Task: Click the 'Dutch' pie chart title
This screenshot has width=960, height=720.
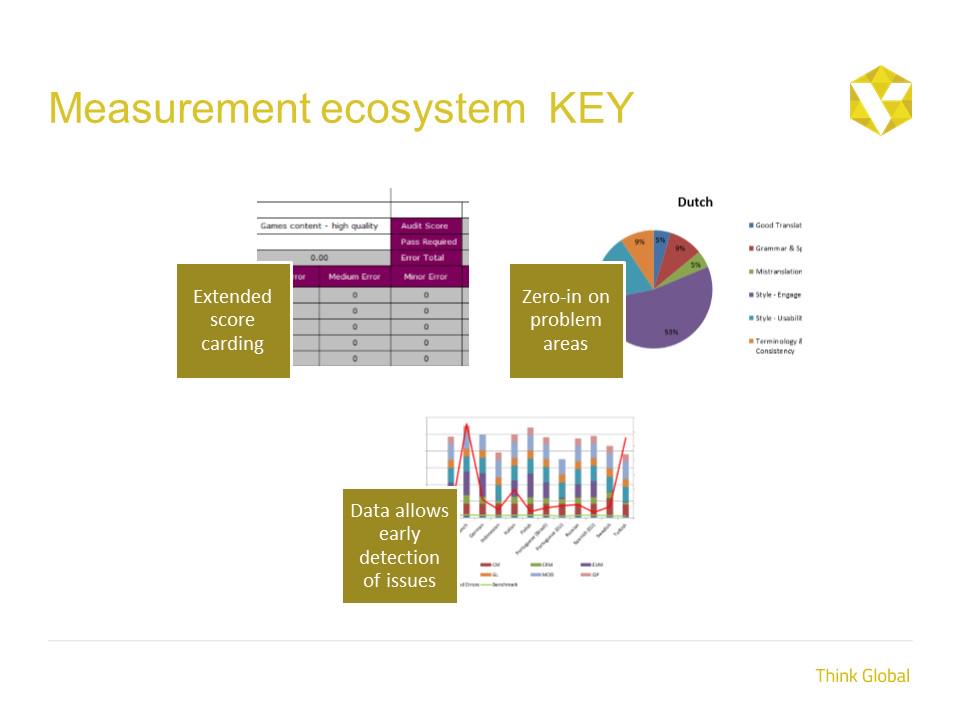Action: click(695, 202)
